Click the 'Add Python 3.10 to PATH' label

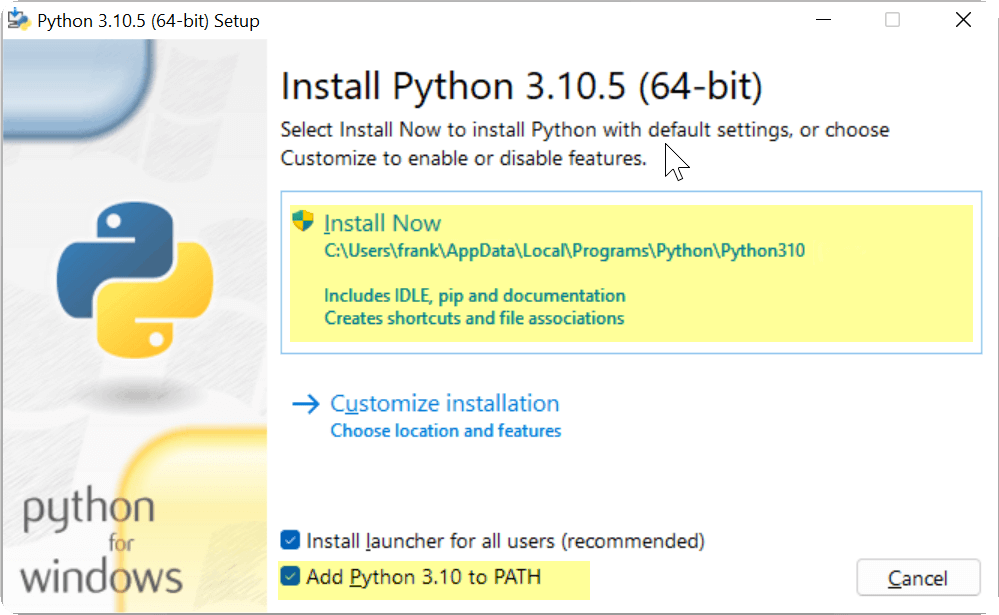pos(424,577)
